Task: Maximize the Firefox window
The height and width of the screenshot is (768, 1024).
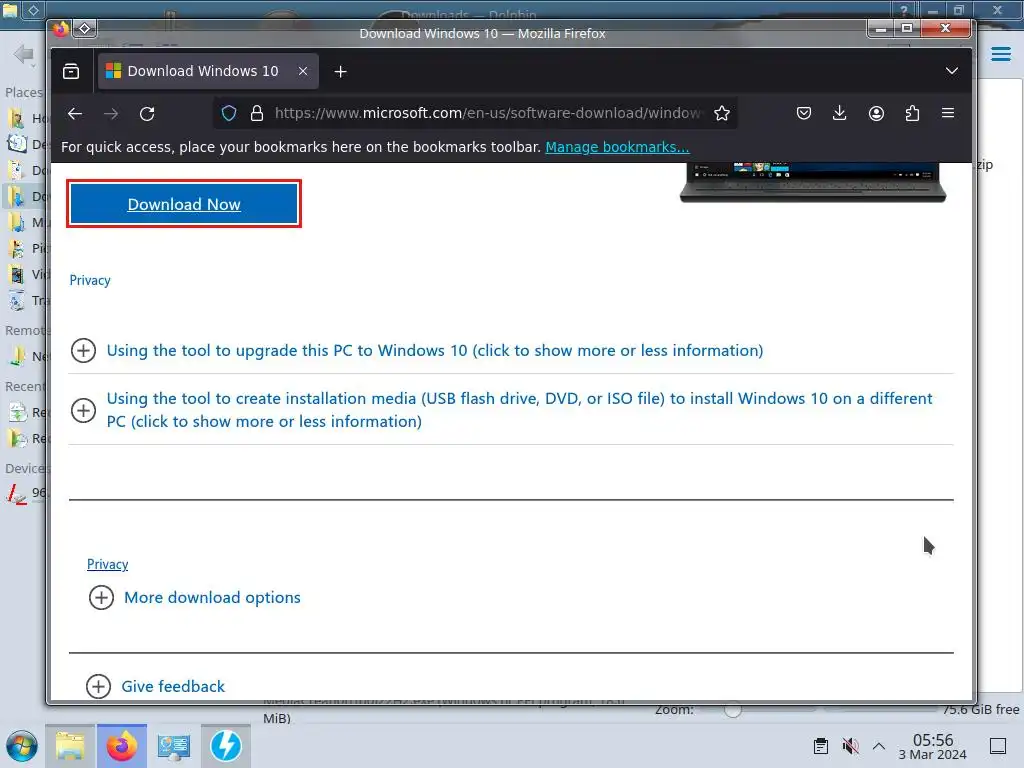Action: (907, 28)
